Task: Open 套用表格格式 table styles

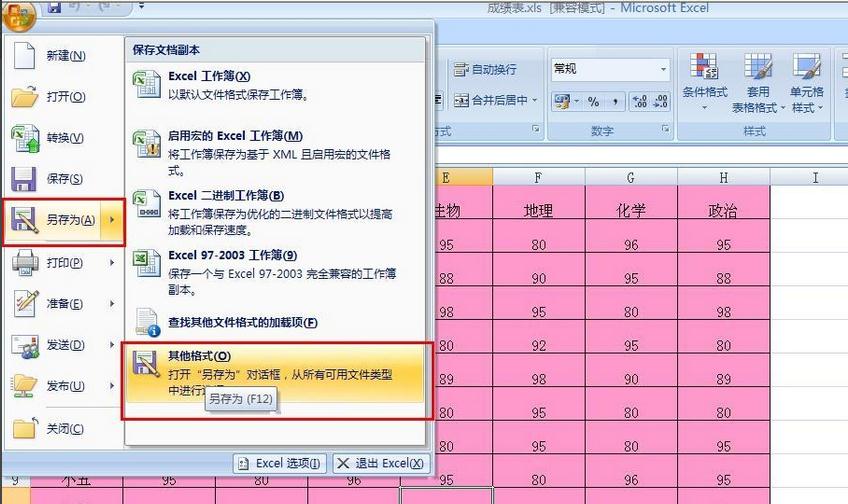Action: [x=758, y=83]
